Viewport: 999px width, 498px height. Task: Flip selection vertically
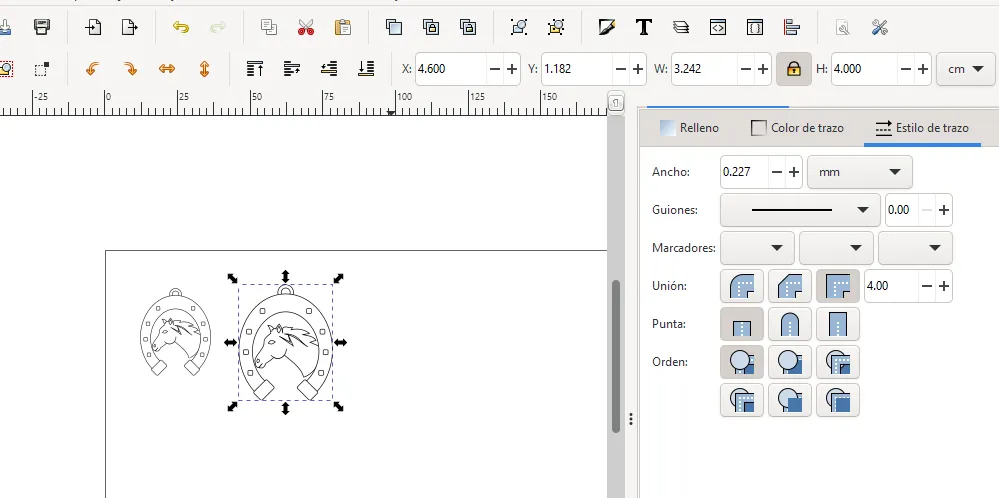(x=204, y=69)
